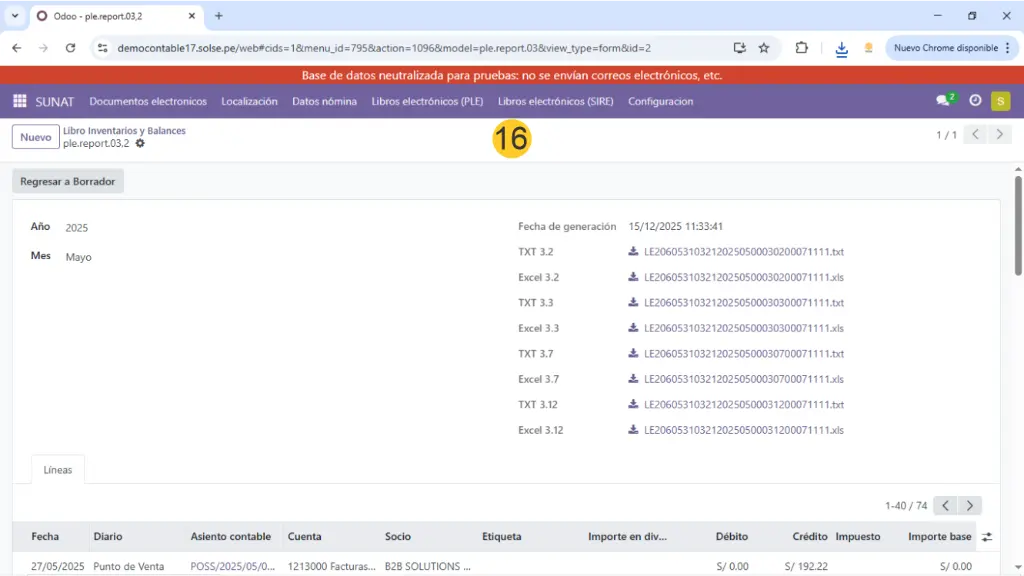This screenshot has width=1024, height=576.
Task: Download the TXT 3.2 file
Action: (743, 252)
